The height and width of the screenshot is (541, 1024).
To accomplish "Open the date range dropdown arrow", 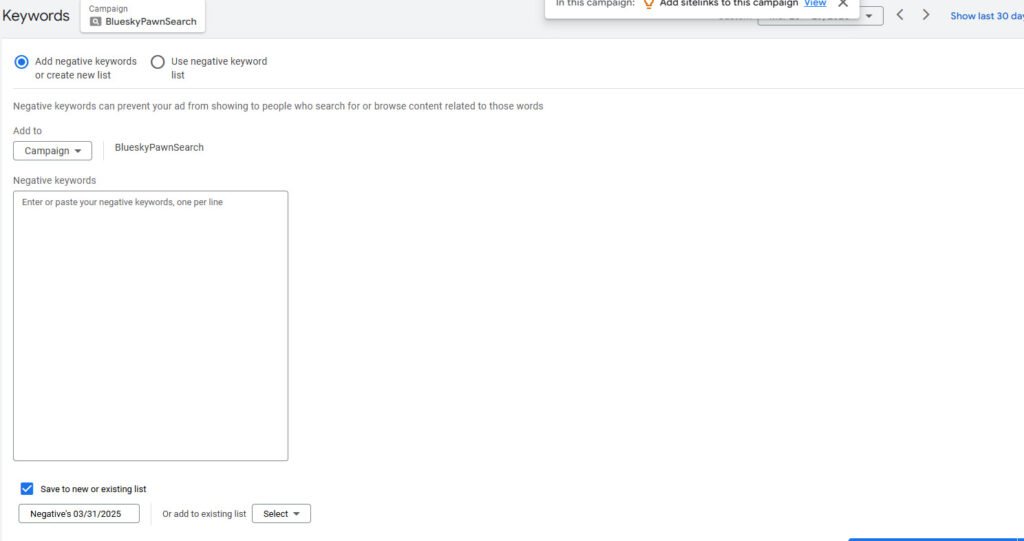I will click(869, 16).
